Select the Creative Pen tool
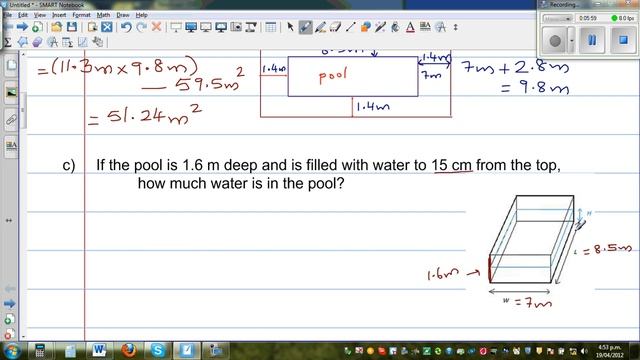The height and width of the screenshot is (360, 640). (x=320, y=27)
